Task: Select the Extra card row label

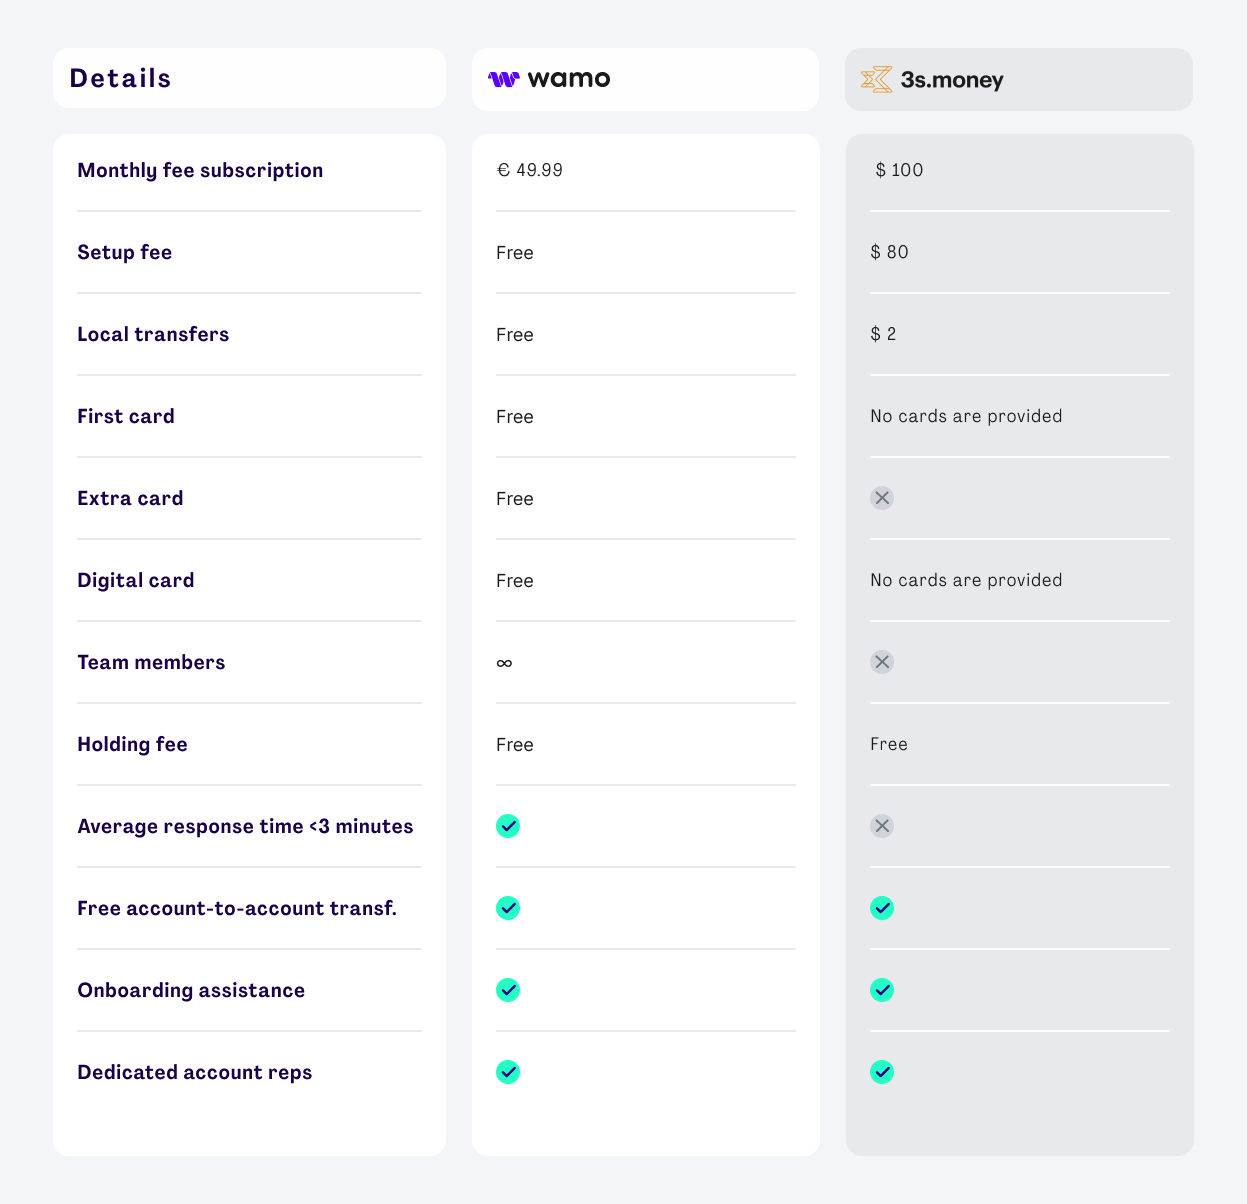Action: tap(130, 498)
